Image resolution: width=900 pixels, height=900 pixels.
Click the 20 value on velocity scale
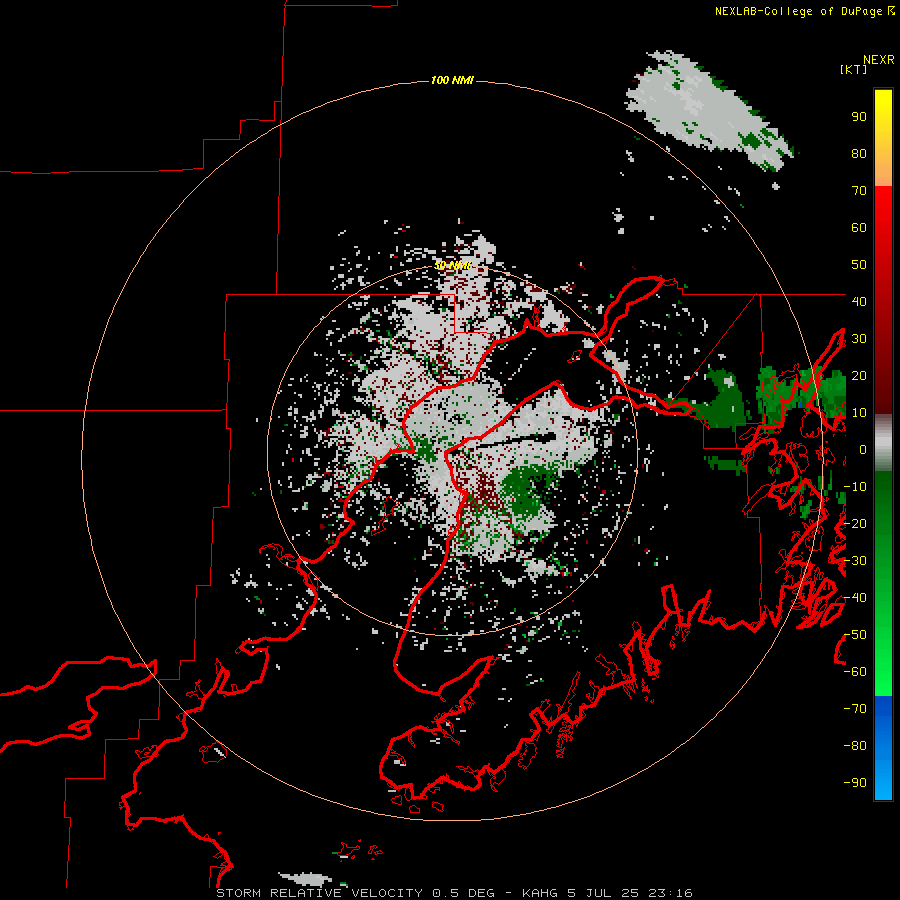coord(859,376)
